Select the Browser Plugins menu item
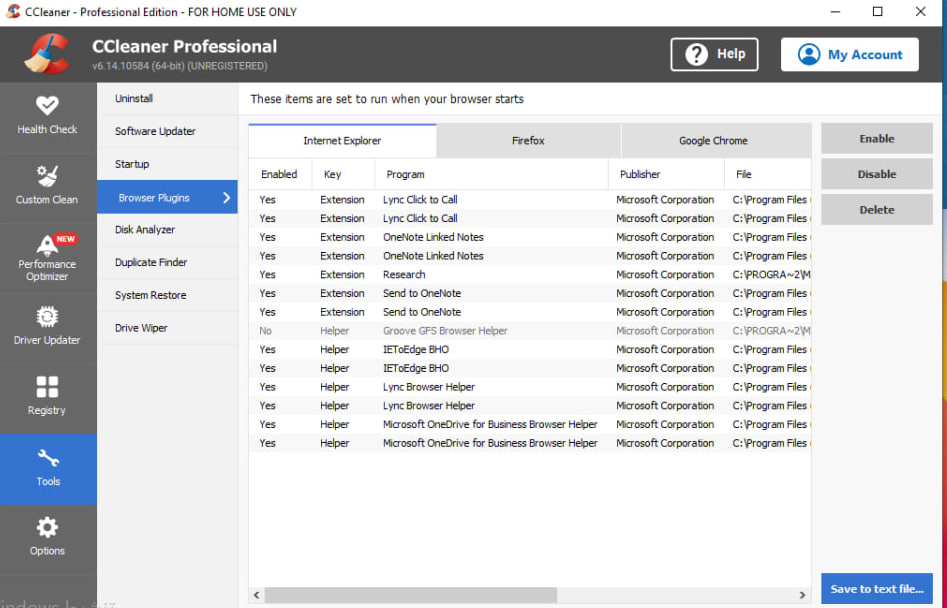Screen dimensions: 947x608 167,197
